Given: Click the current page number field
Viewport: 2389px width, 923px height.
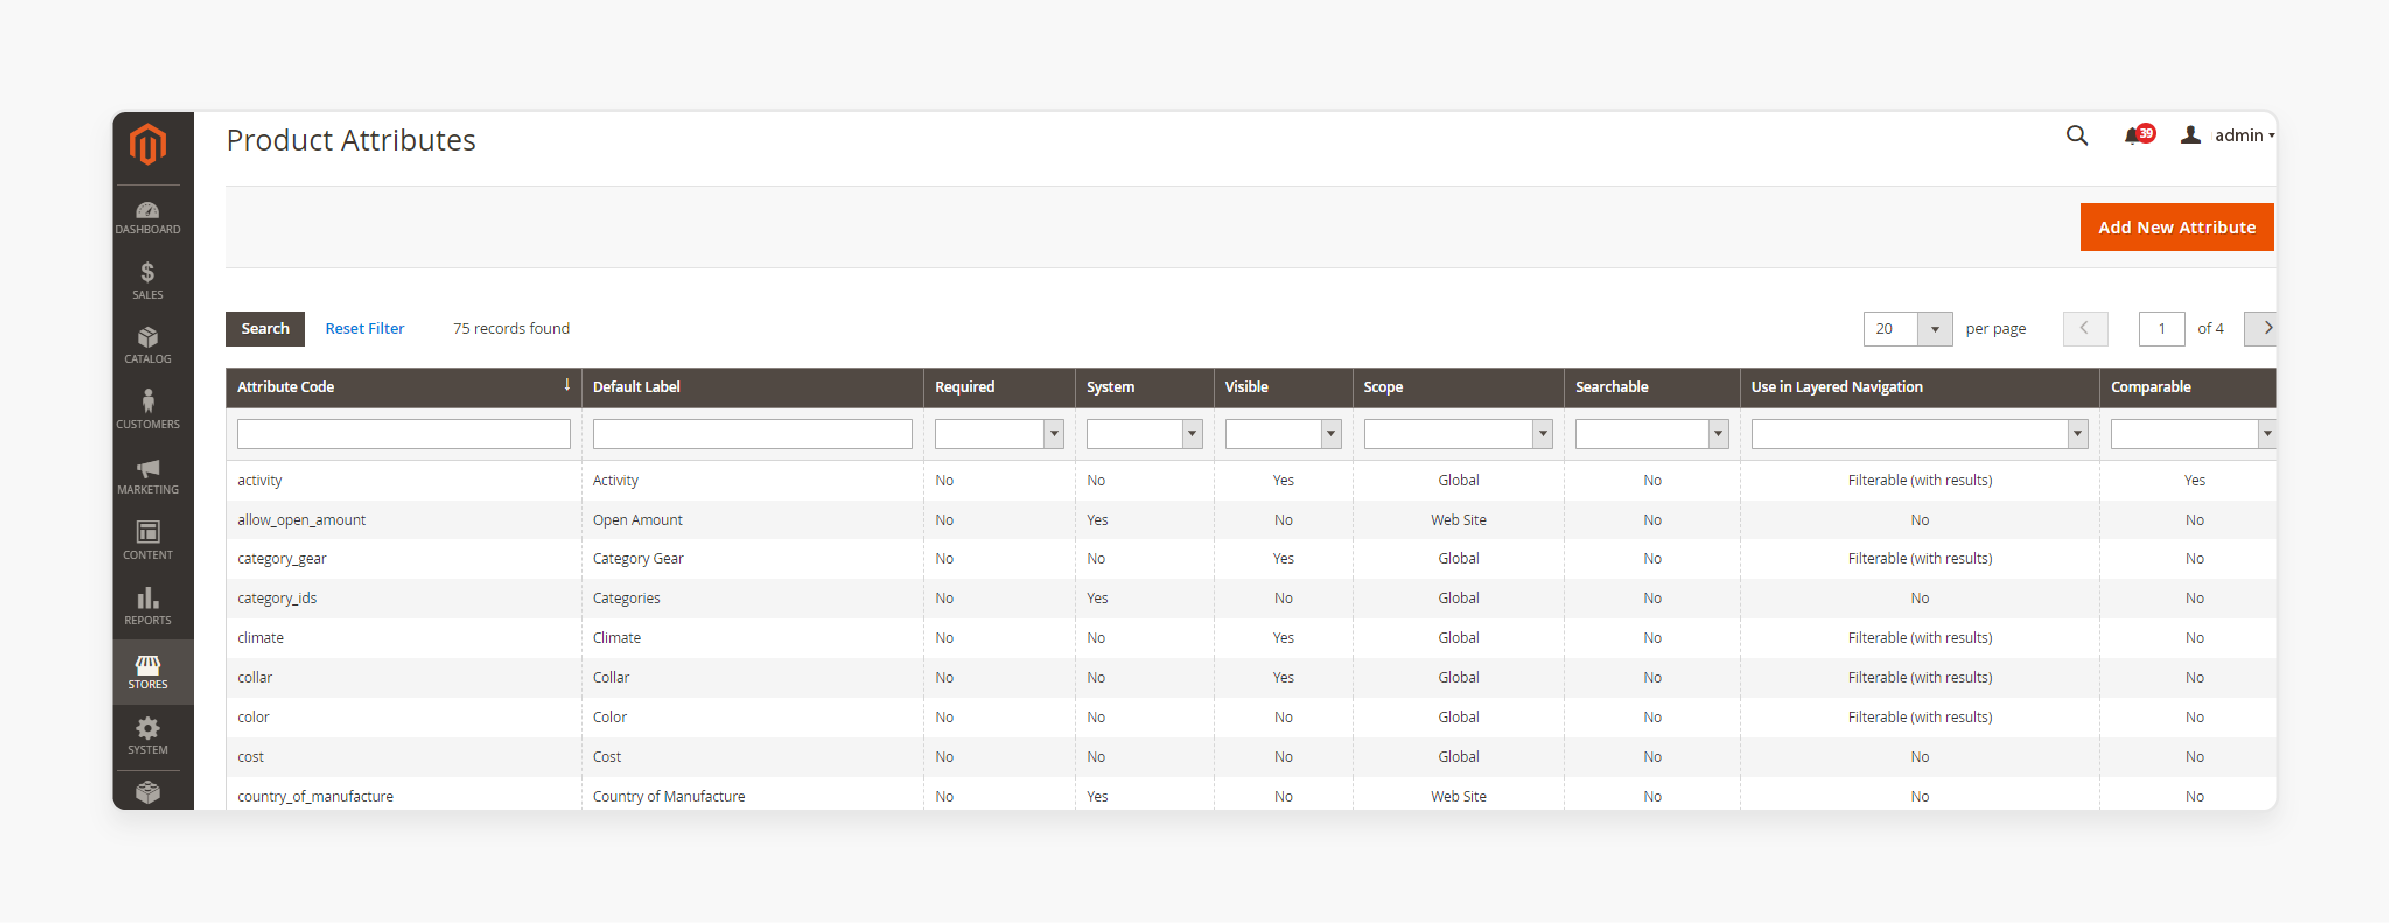Looking at the screenshot, I should (x=2161, y=329).
